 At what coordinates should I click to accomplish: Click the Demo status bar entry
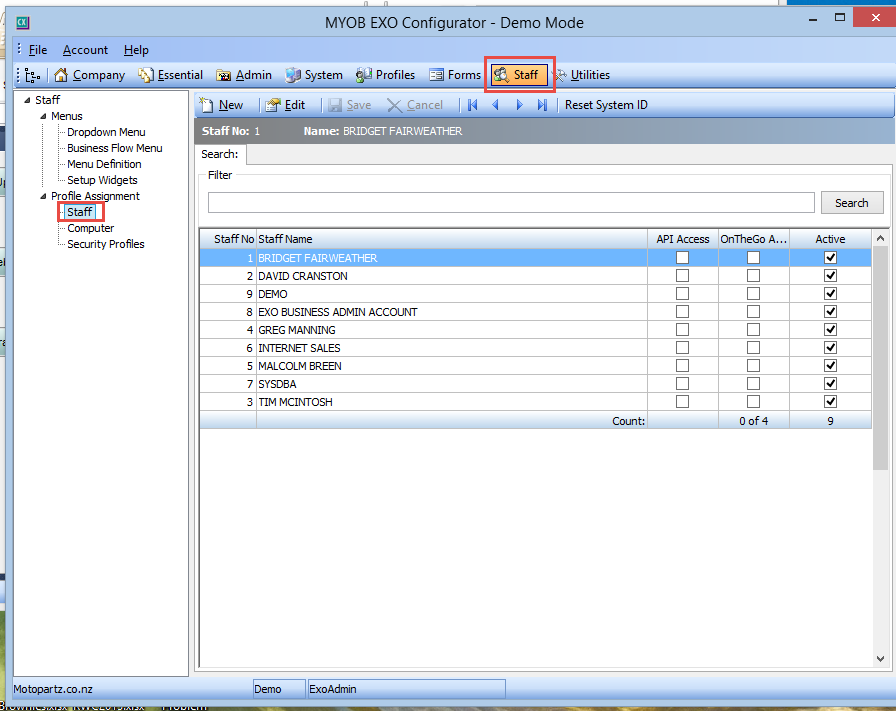279,689
